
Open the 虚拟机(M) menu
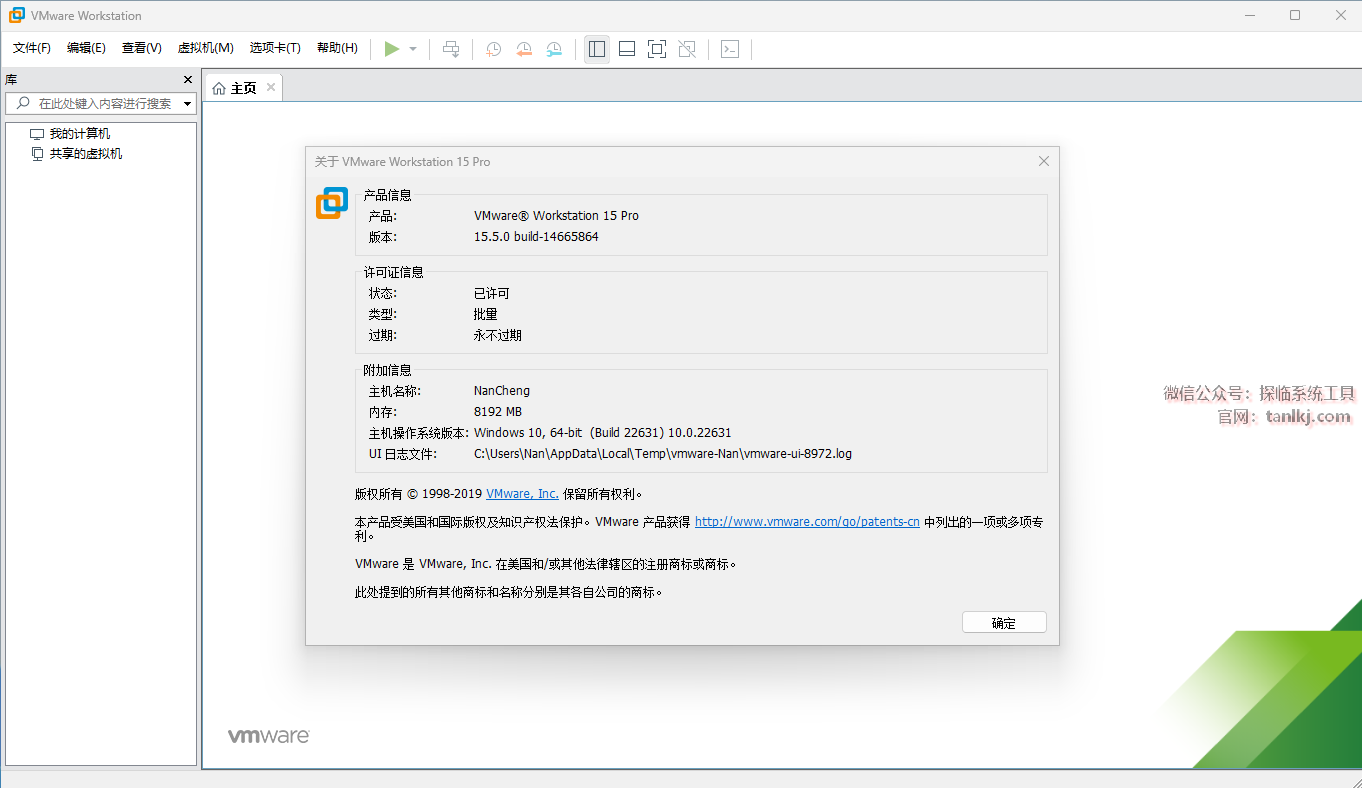205,48
